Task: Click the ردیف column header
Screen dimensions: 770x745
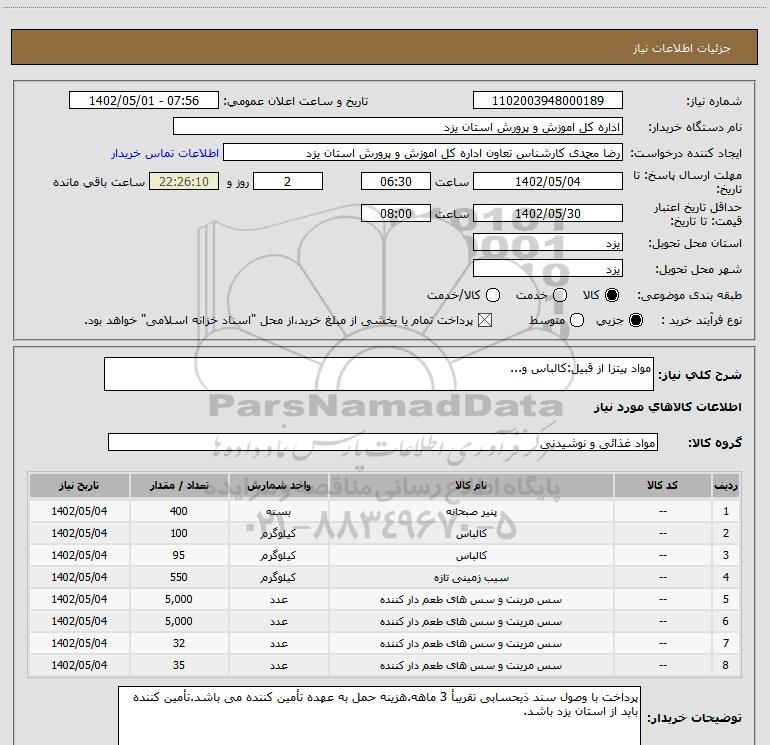Action: [726, 486]
